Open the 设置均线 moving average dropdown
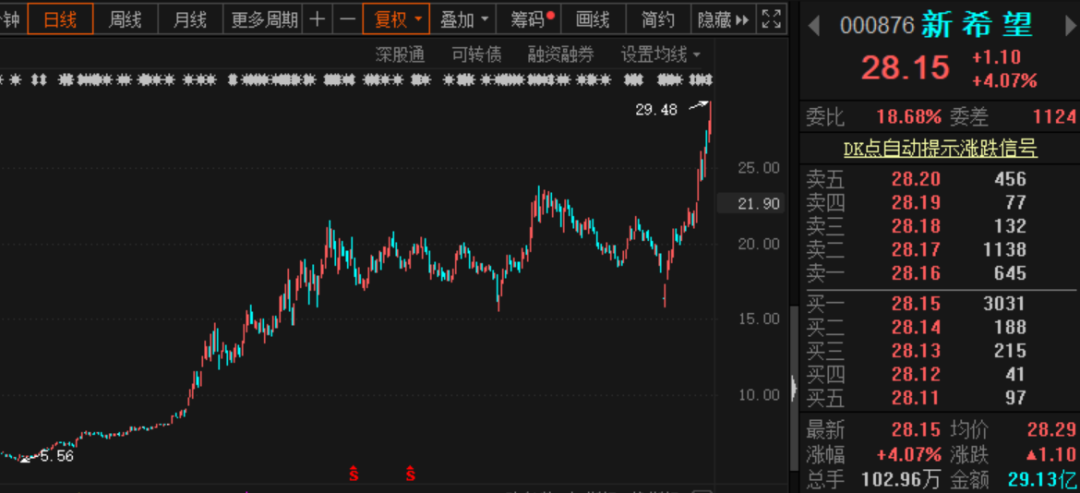Screen dimensions: 1080x493 [x=661, y=54]
